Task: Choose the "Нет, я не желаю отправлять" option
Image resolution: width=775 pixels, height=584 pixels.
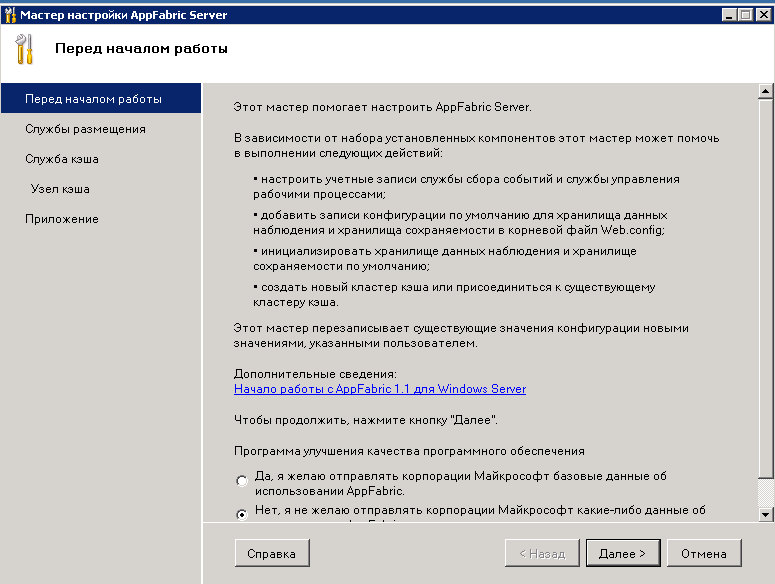Action: (242, 514)
